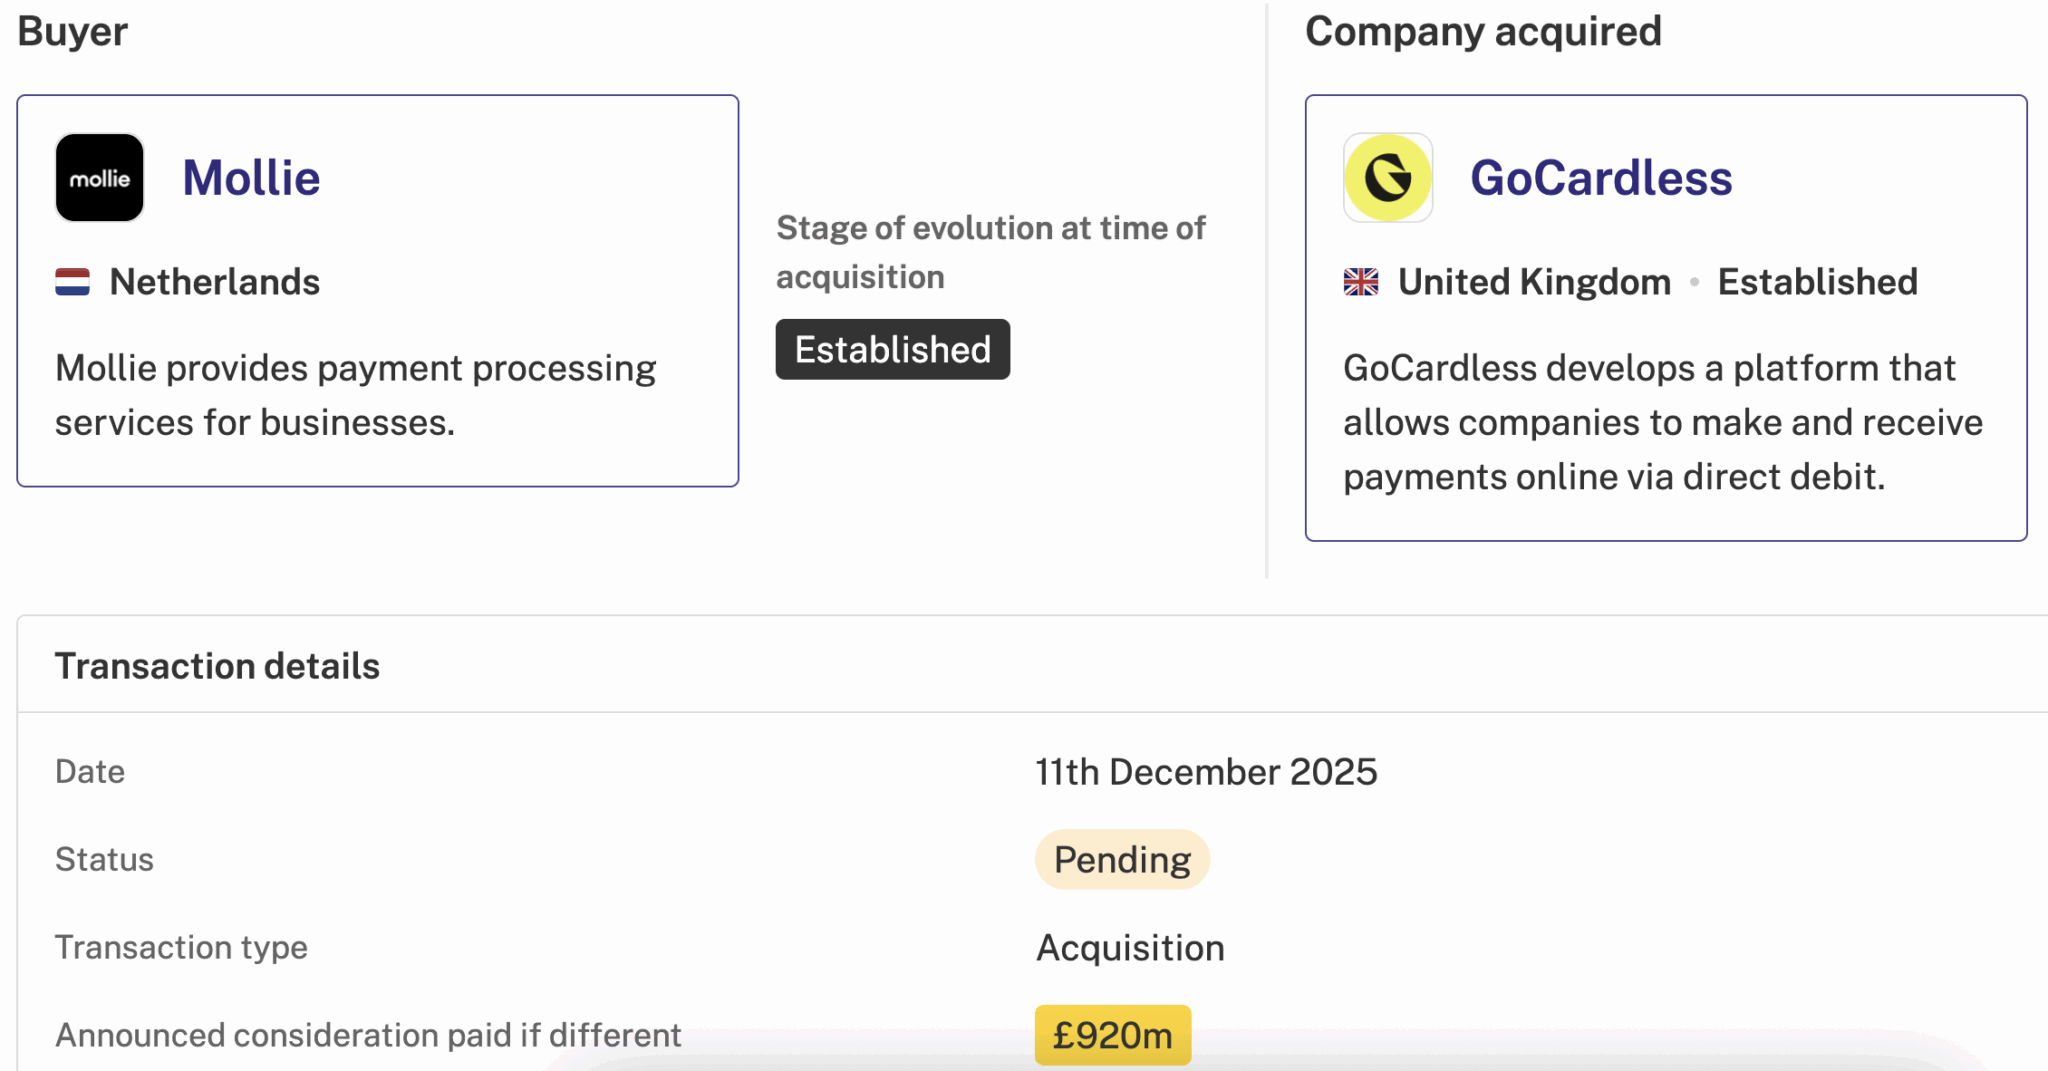Viewport: 2048px width, 1071px height.
Task: Click the Pending status badge
Action: pyautogui.click(x=1122, y=860)
